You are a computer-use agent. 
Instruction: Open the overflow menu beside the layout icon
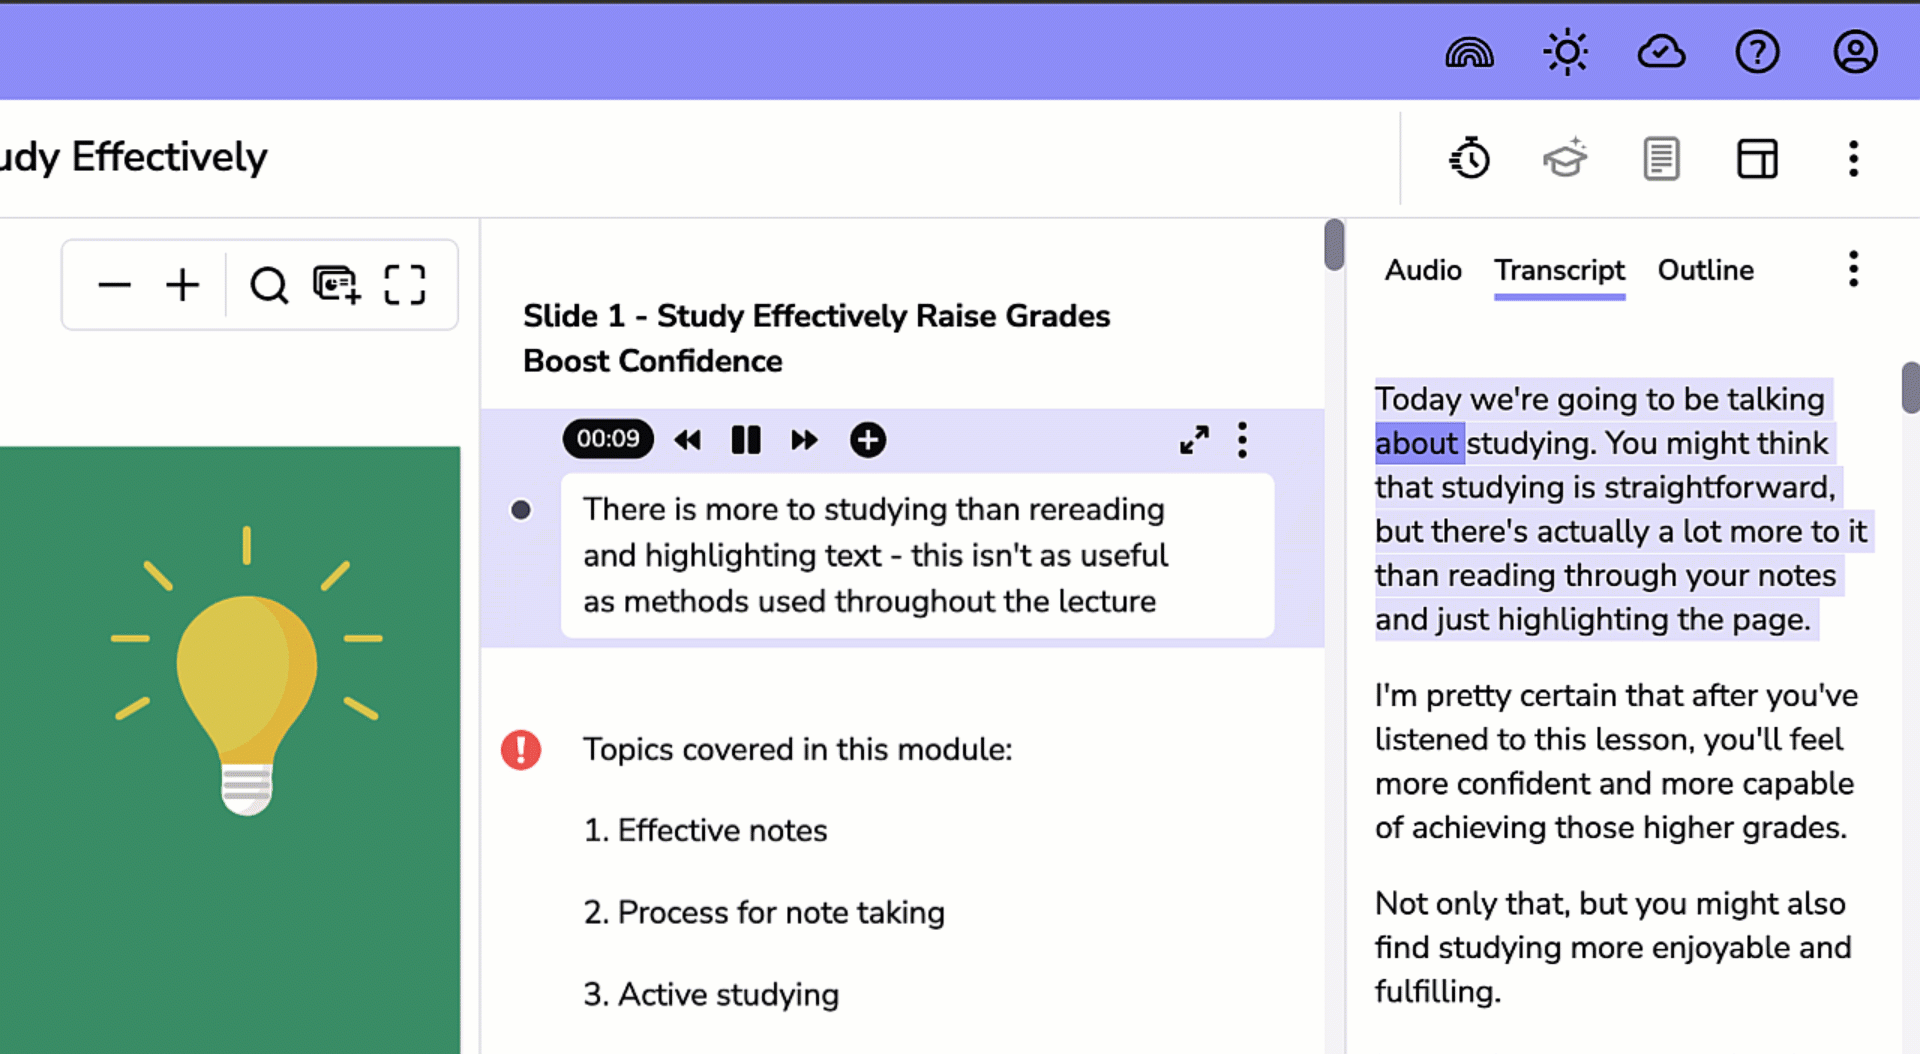click(1853, 158)
